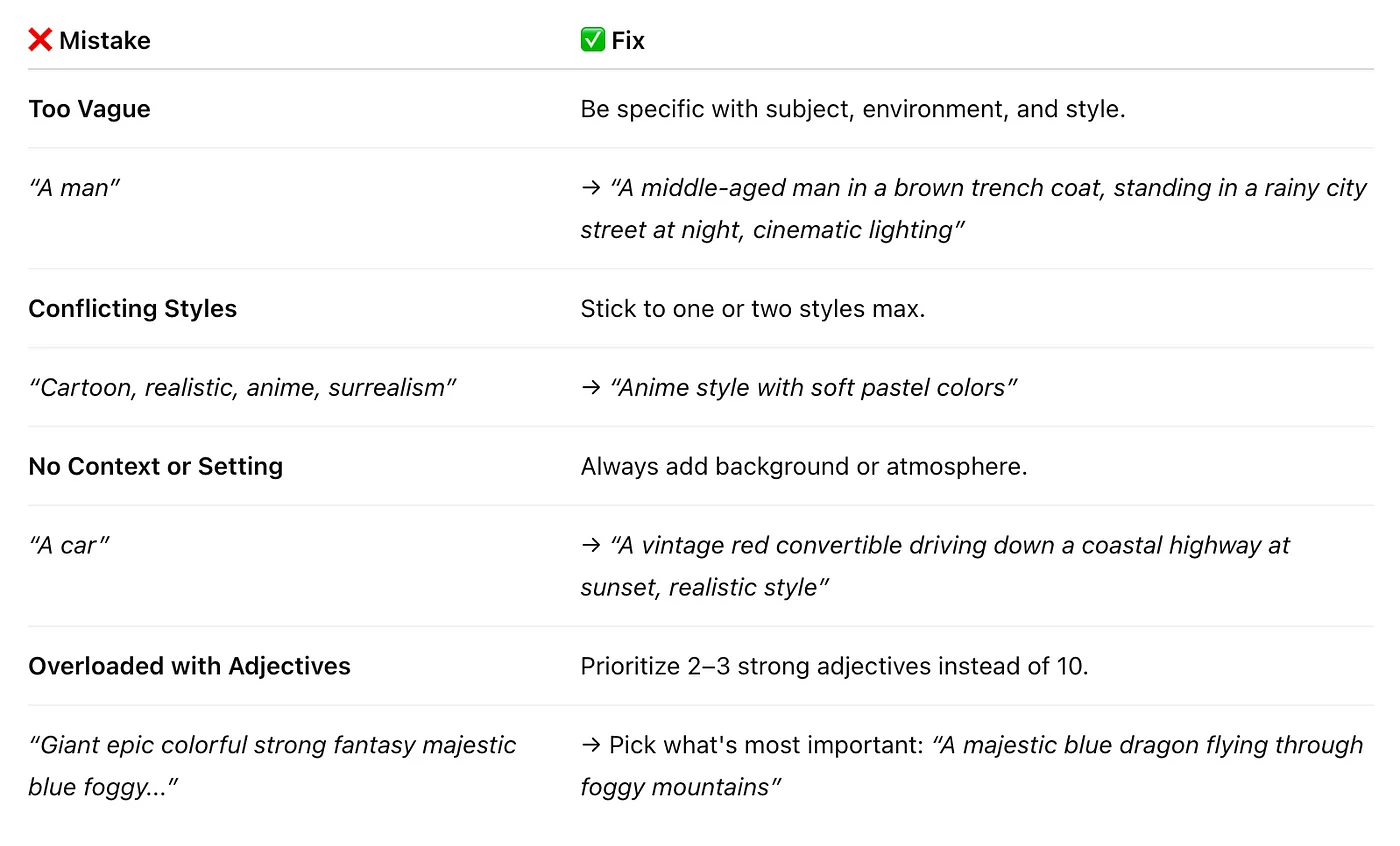This screenshot has height=846, width=1400.
Task: Click the "A man" example text
Action: [74, 188]
